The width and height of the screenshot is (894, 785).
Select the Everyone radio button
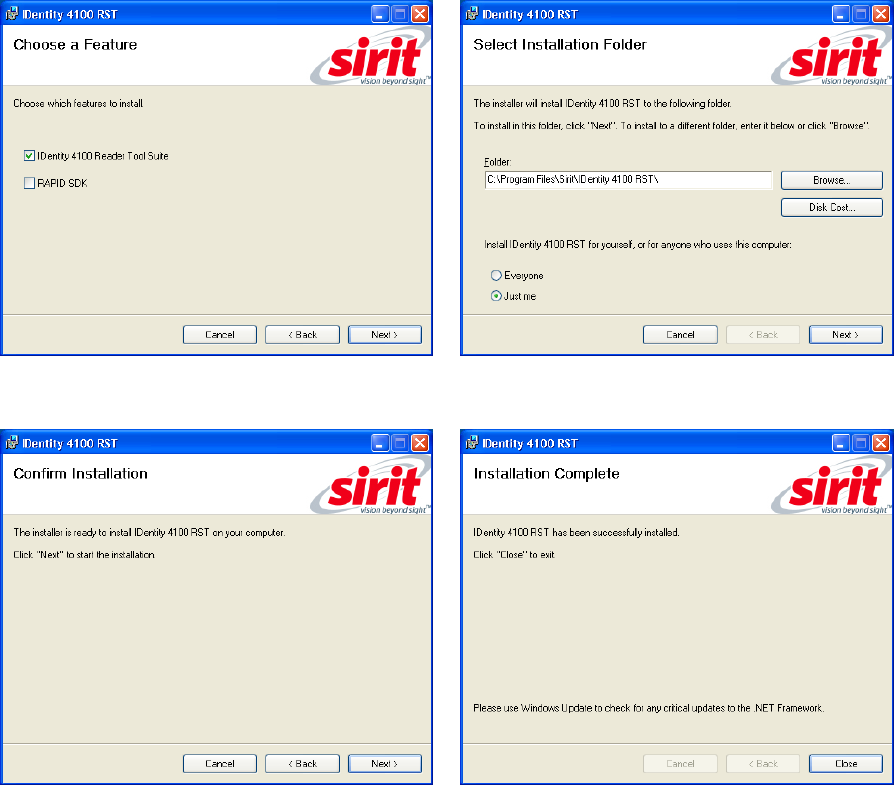(496, 275)
